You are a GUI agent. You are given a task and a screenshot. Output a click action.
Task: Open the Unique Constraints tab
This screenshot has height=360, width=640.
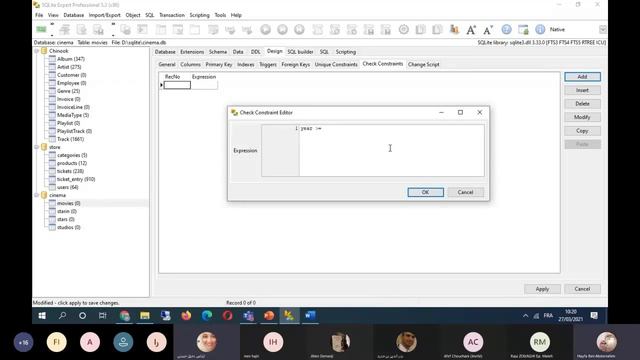coord(336,64)
